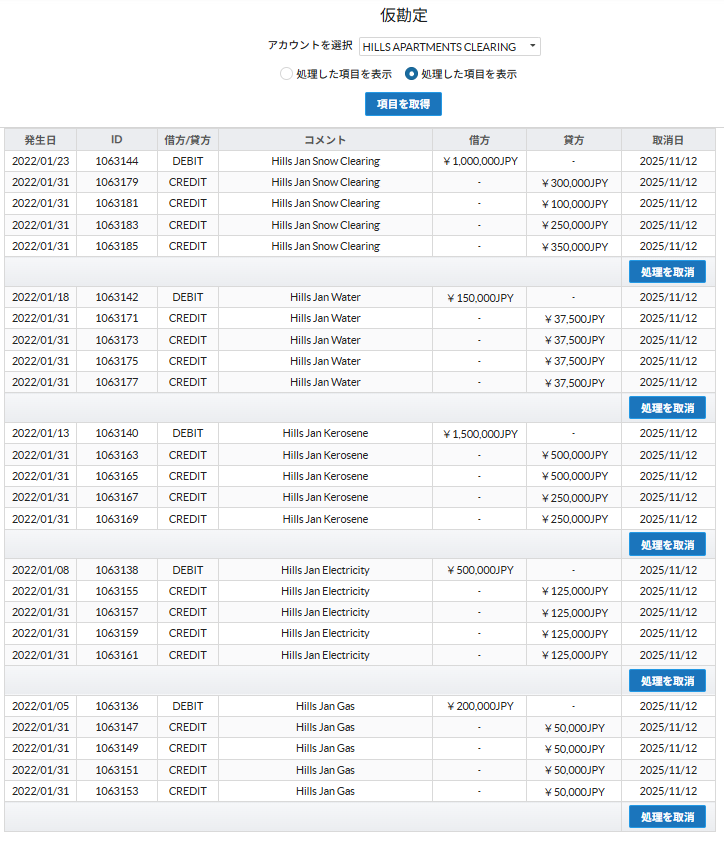The width and height of the screenshot is (724, 843).
Task: Click the 取消日 column header
Action: click(668, 140)
